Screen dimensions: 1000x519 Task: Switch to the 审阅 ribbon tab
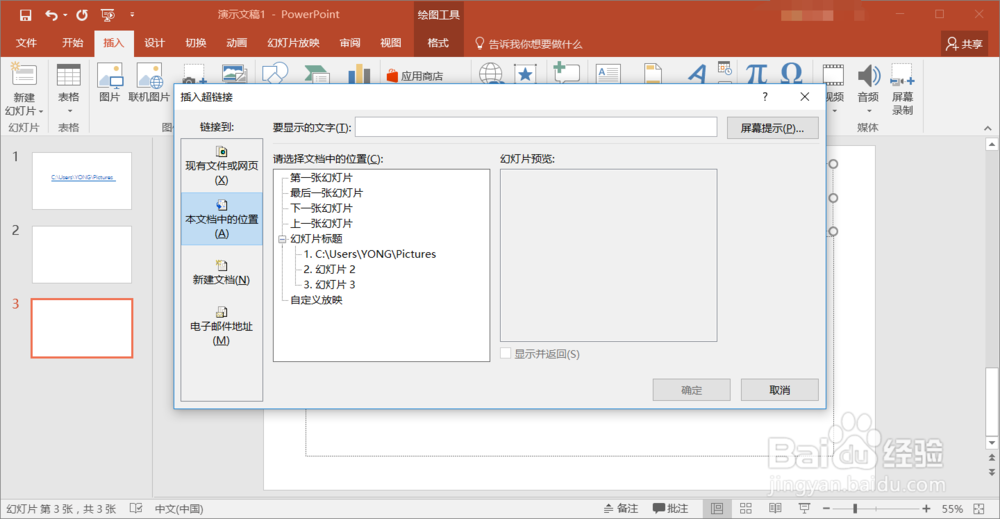click(350, 43)
